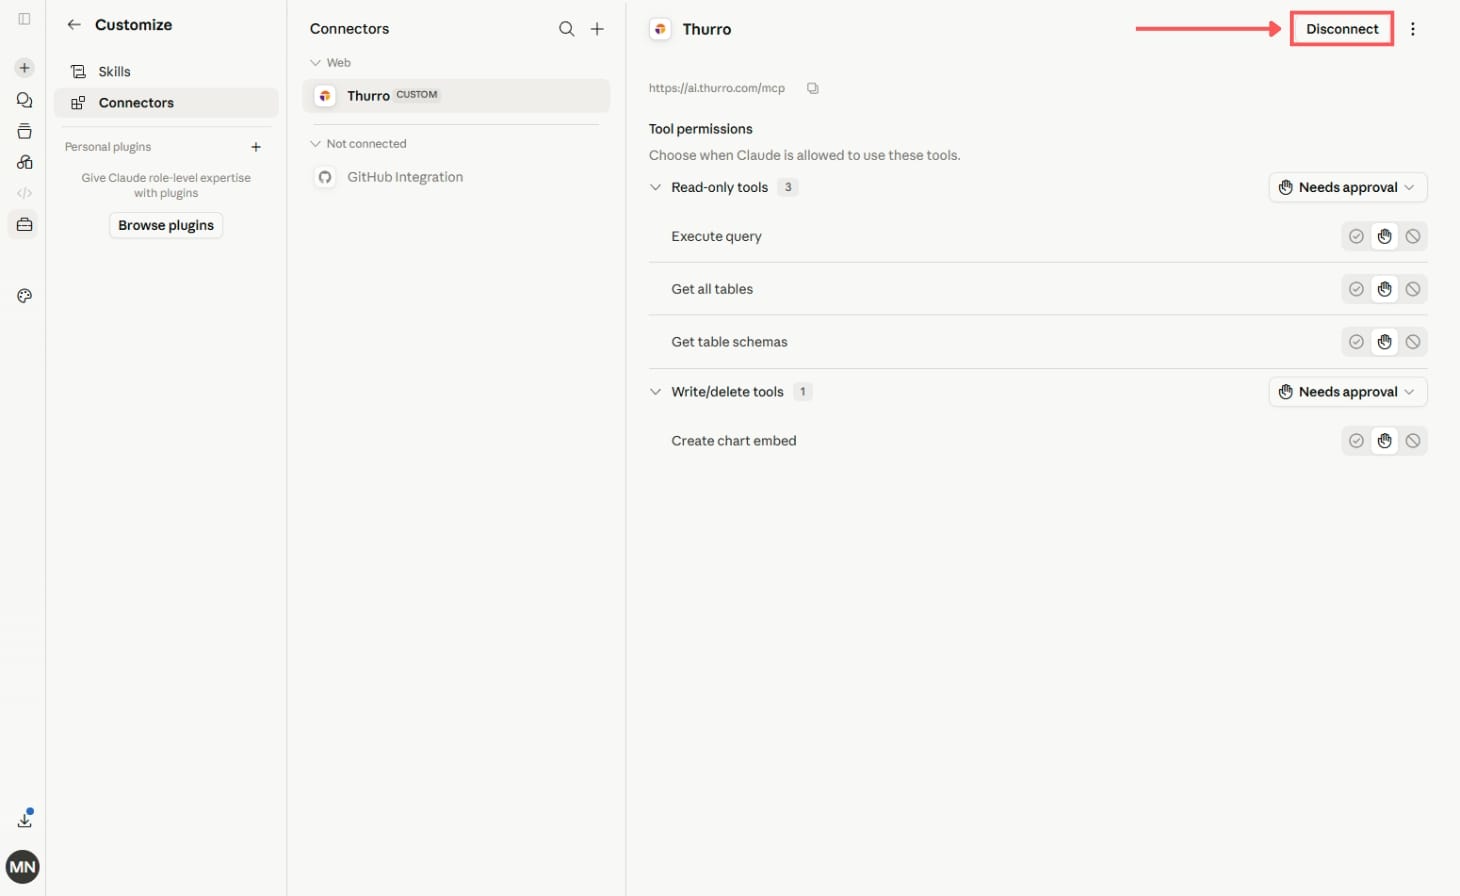
Task: Search connectors with magnifier icon
Action: [x=566, y=29]
